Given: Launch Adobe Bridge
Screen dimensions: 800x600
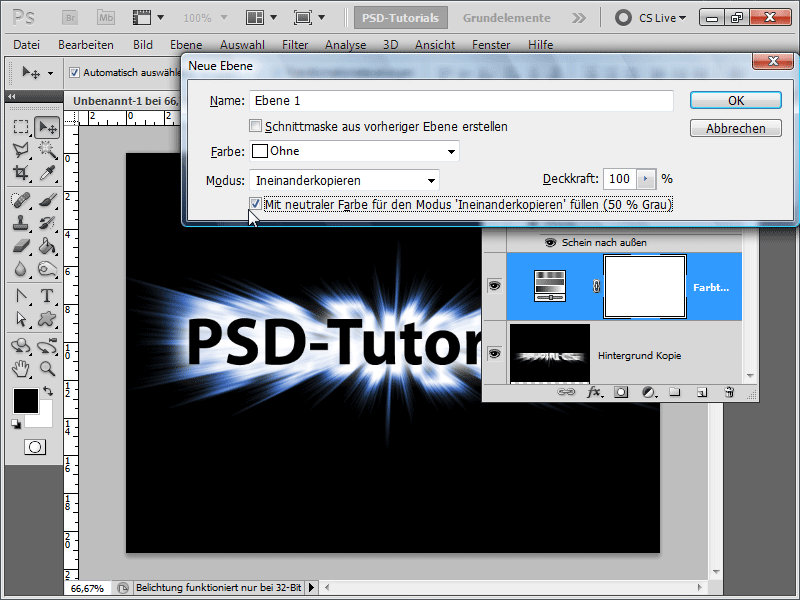Looking at the screenshot, I should point(70,18).
